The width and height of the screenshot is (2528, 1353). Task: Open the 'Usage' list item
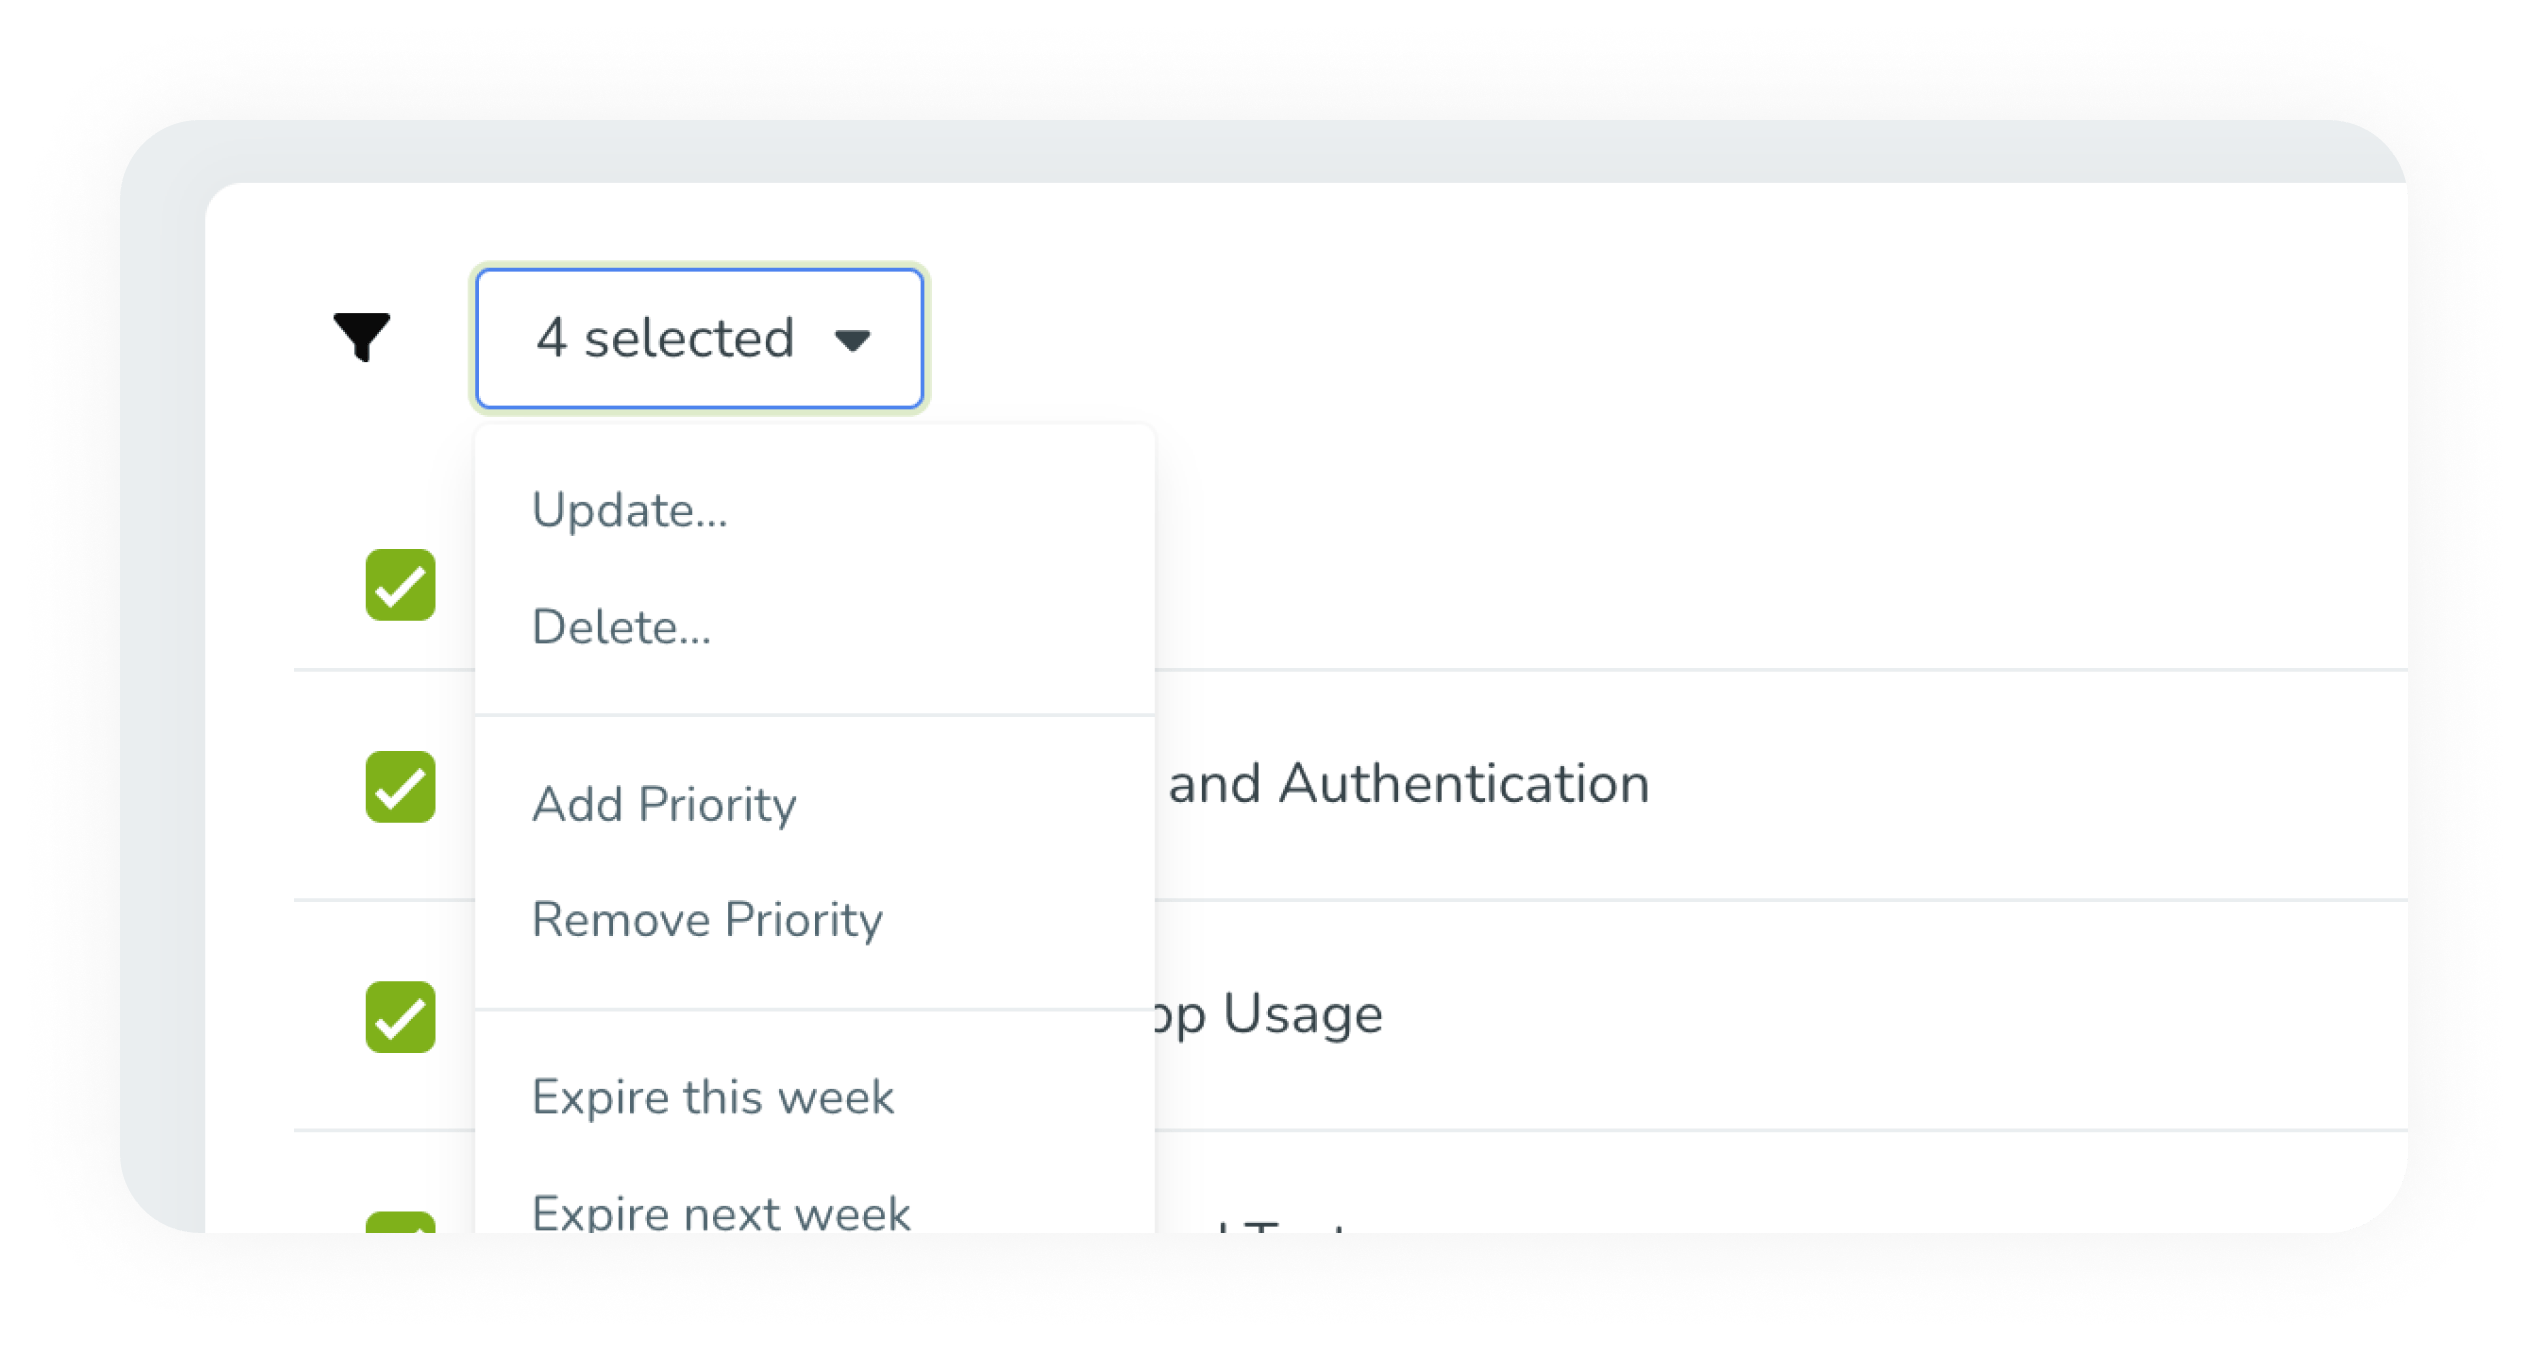click(1268, 1014)
